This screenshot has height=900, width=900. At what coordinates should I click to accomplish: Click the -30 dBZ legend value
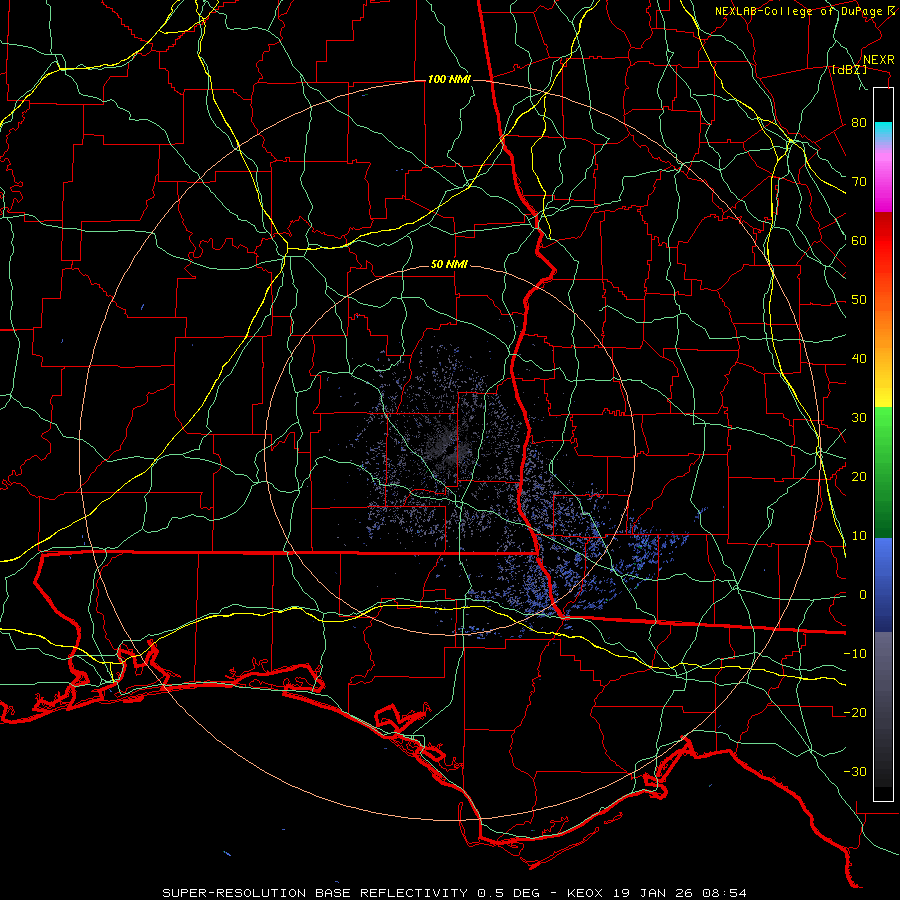click(855, 771)
